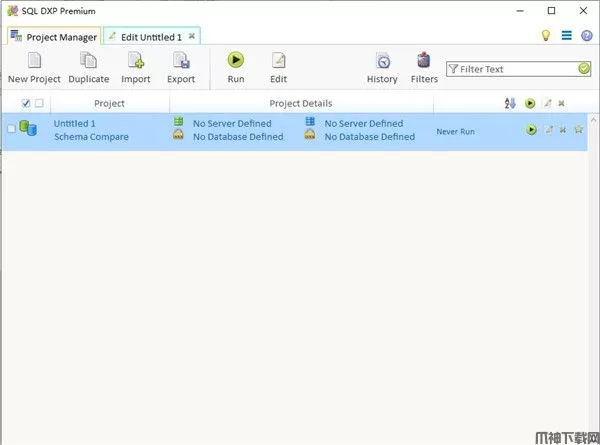Minimize the SQL DXP Premium window

[x=520, y=11]
